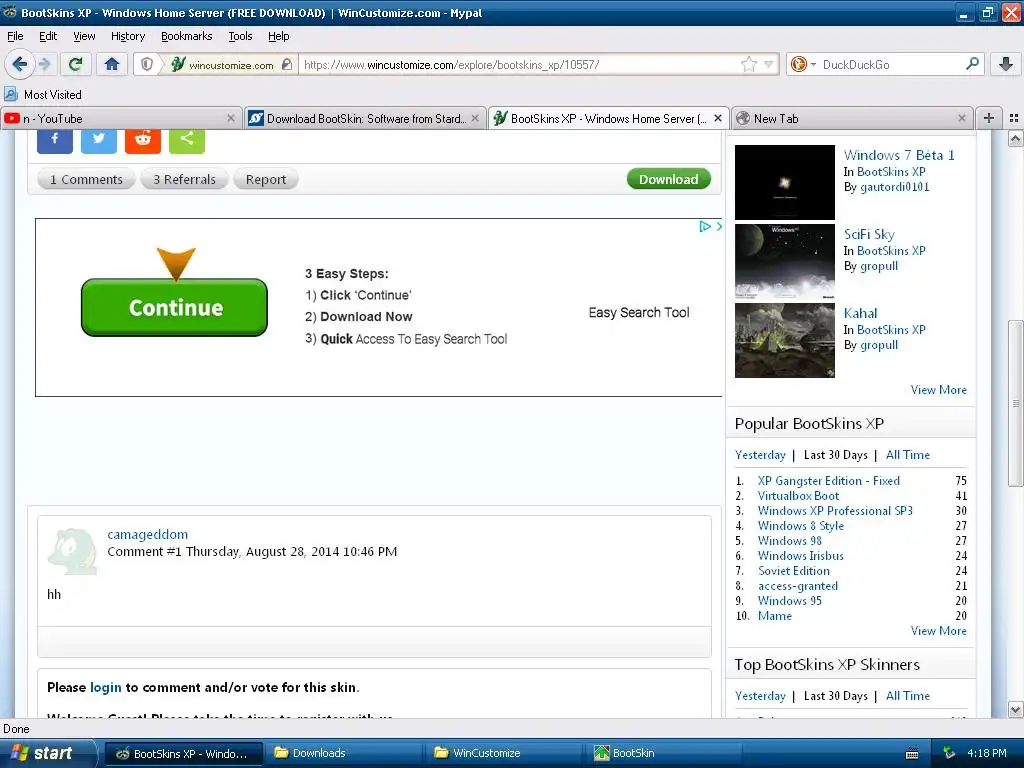Click the AdChoices icon on ad
This screenshot has height=768, width=1024.
point(705,227)
